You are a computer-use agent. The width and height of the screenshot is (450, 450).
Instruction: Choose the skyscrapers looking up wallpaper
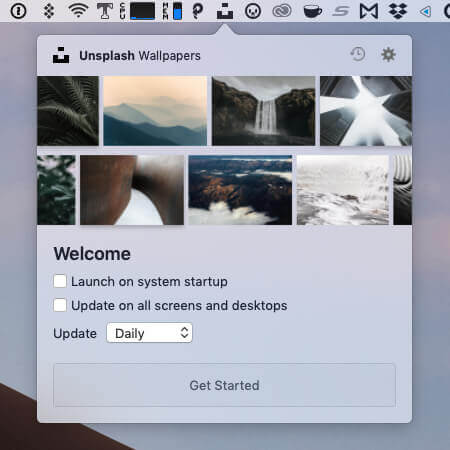click(366, 111)
